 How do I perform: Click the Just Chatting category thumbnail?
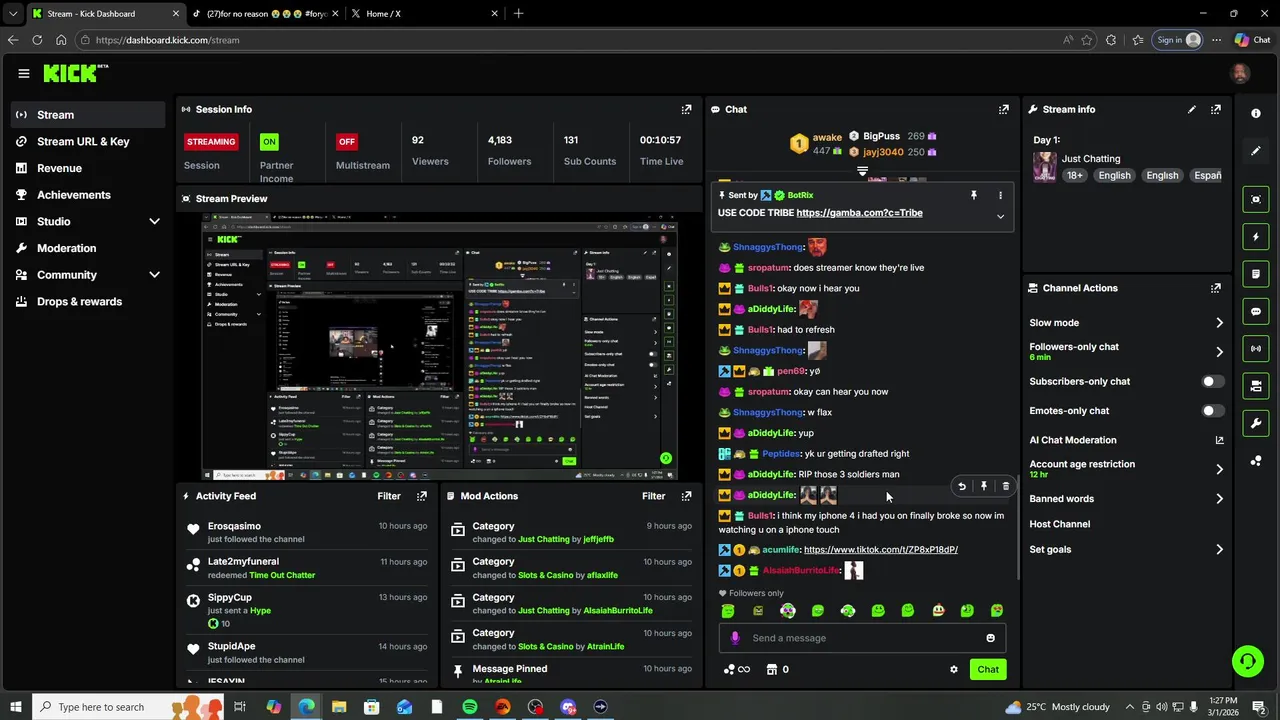[1045, 166]
